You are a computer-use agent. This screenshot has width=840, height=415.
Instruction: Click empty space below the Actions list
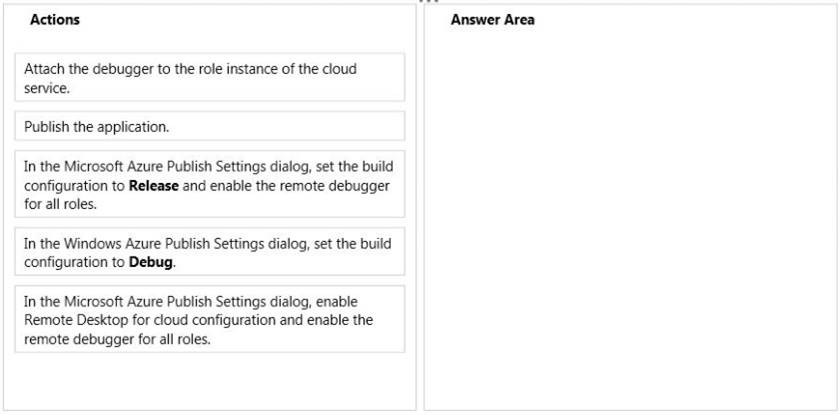click(x=209, y=381)
